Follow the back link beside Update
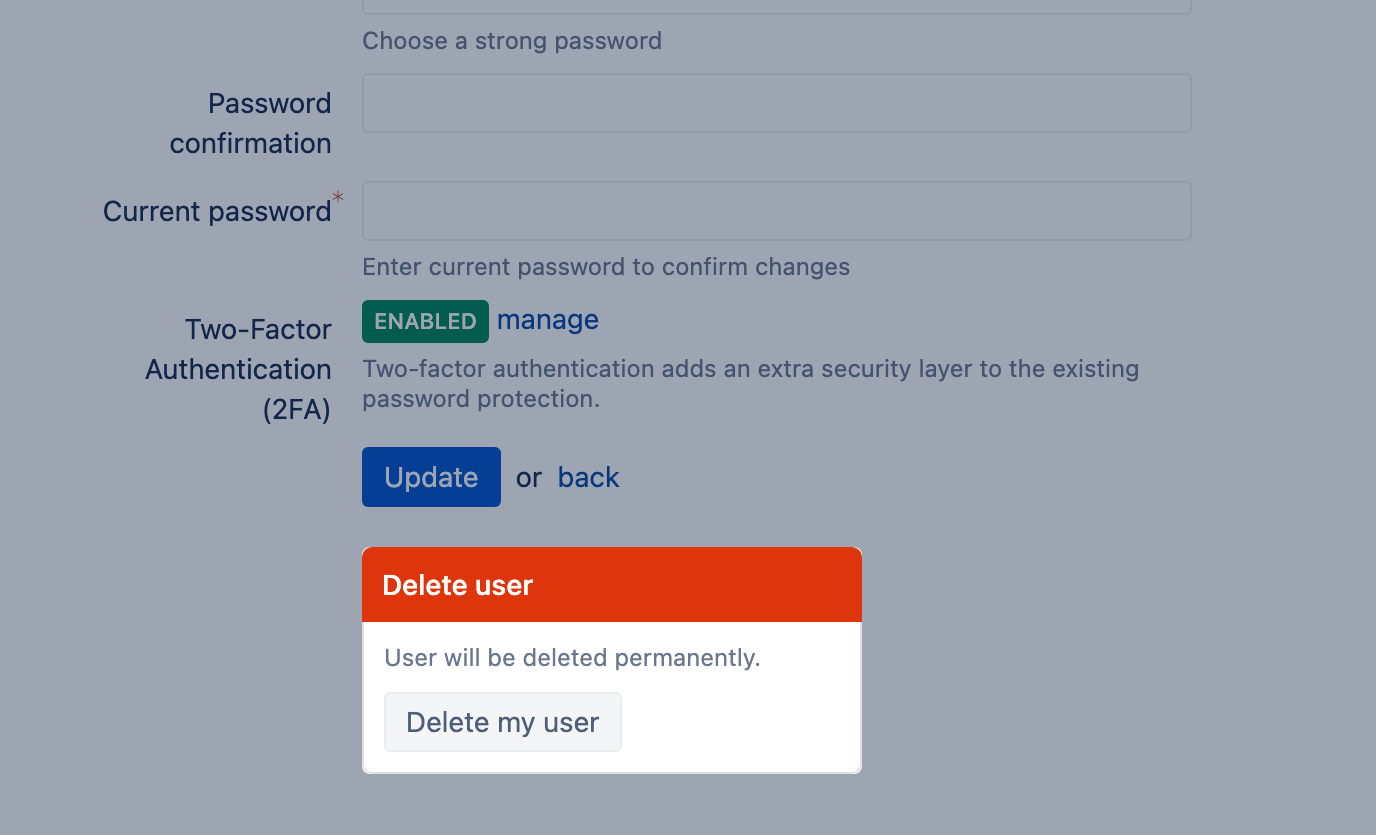This screenshot has width=1376, height=835. pos(589,477)
